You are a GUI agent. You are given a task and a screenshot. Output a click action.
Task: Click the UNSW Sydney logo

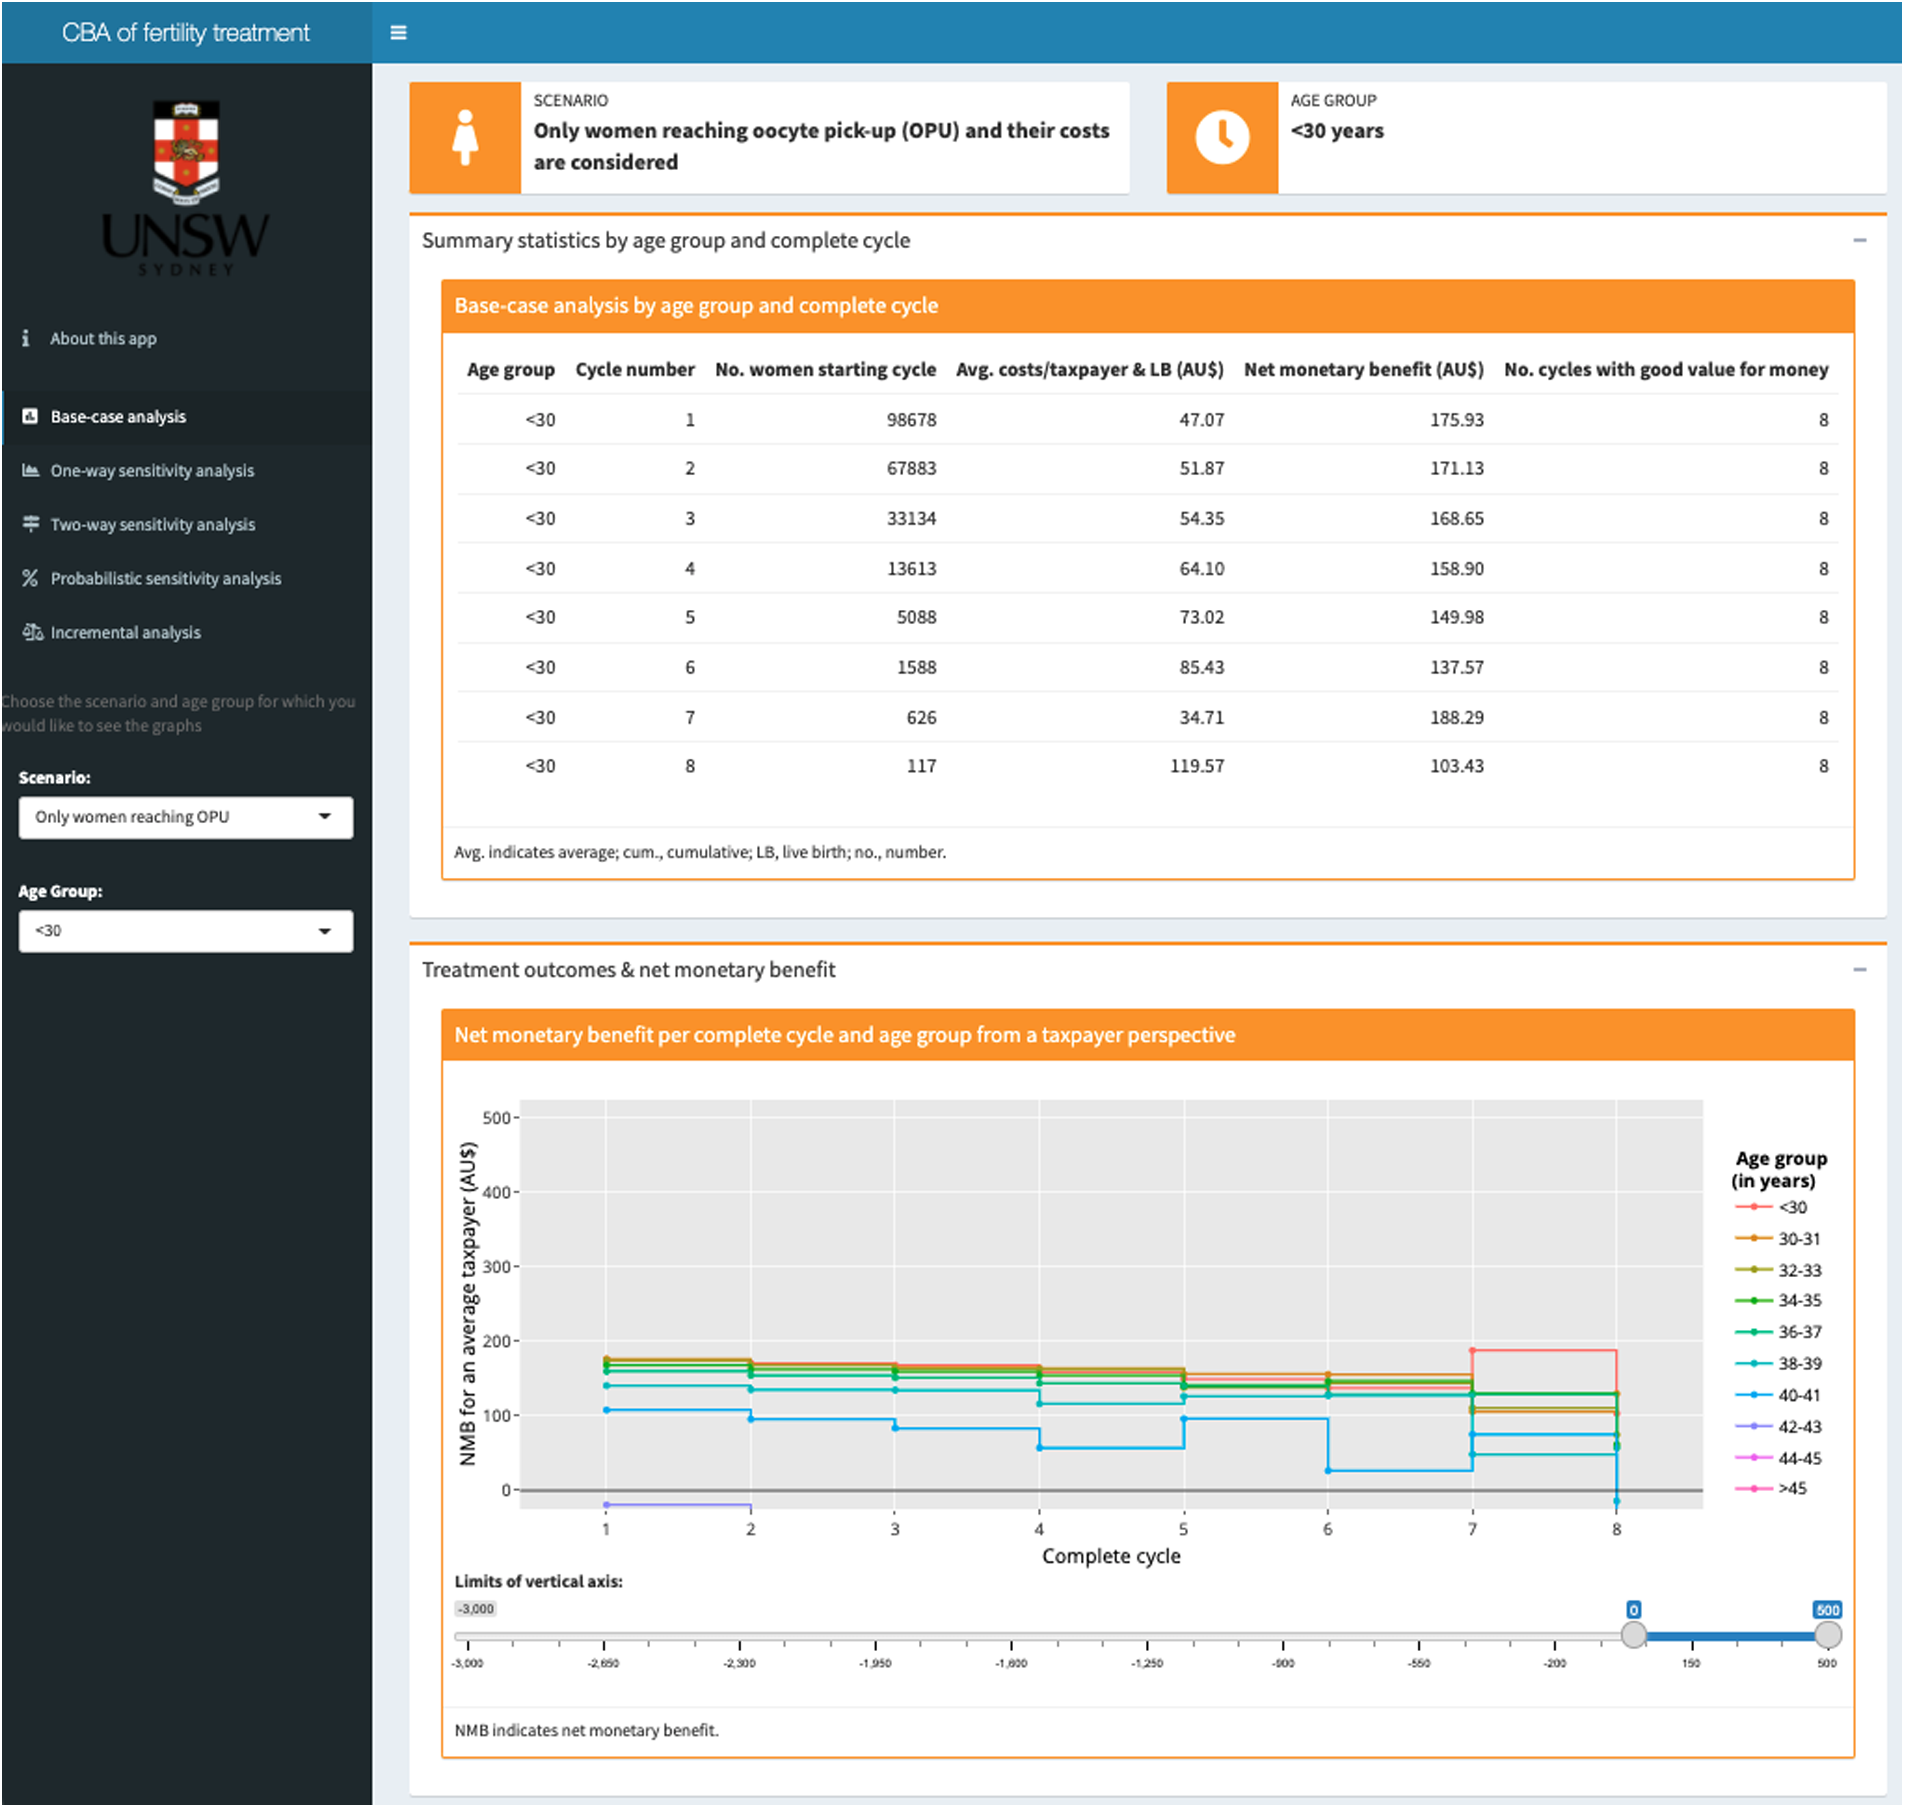click(186, 189)
